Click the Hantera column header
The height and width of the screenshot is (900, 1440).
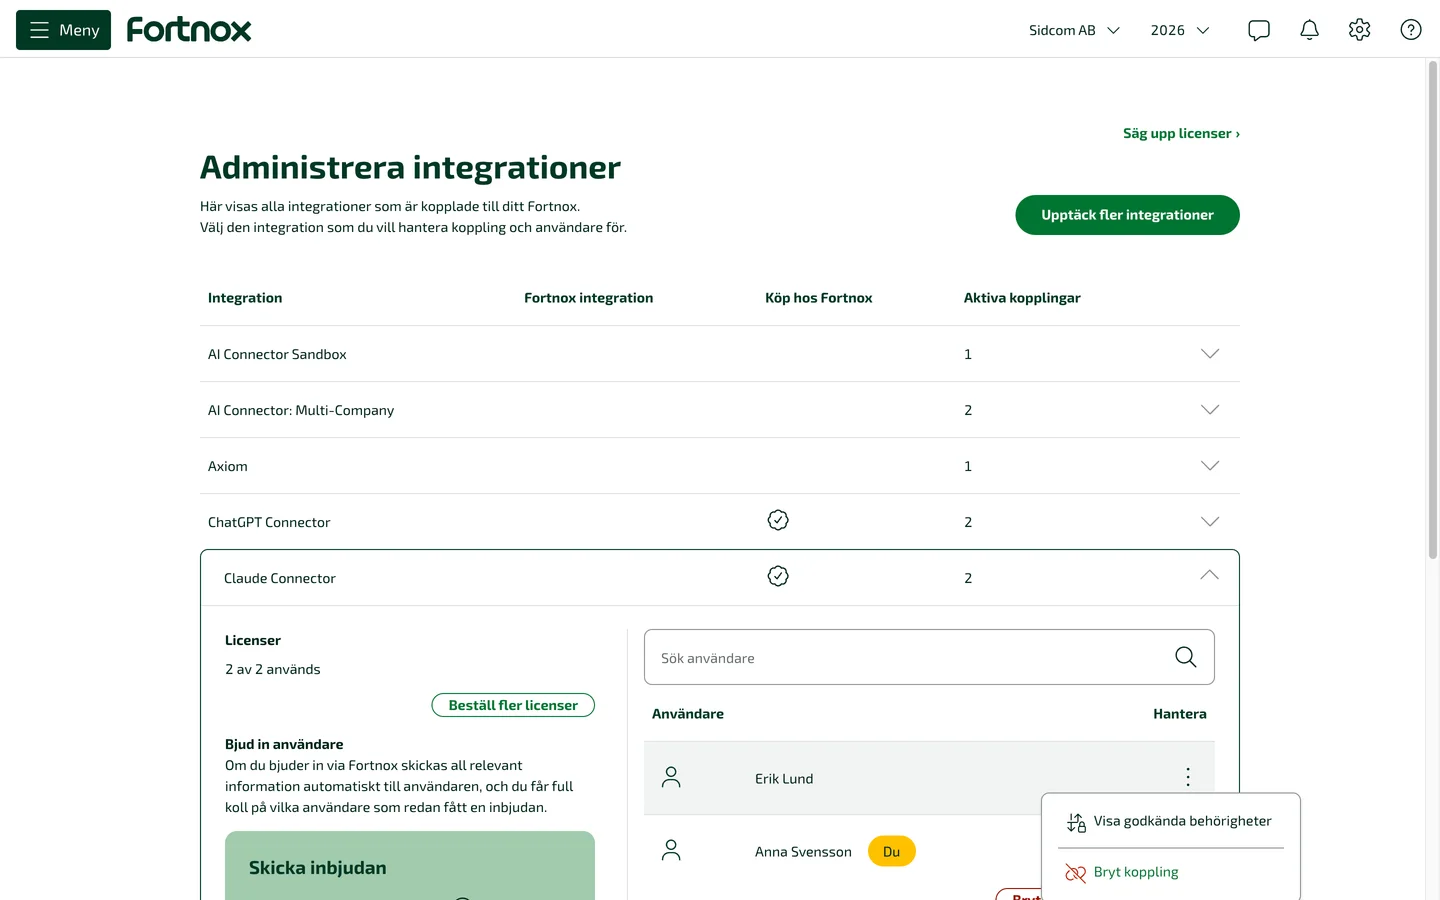[1180, 714]
